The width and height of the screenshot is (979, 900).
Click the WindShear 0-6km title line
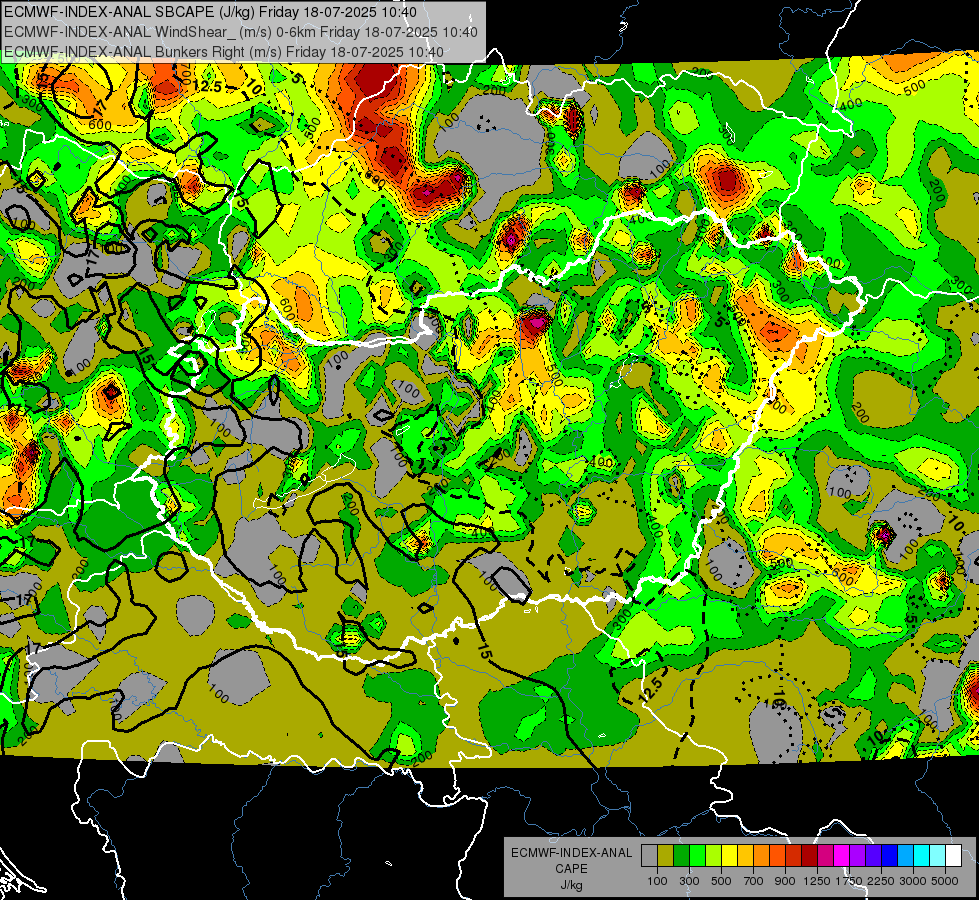pyautogui.click(x=240, y=32)
